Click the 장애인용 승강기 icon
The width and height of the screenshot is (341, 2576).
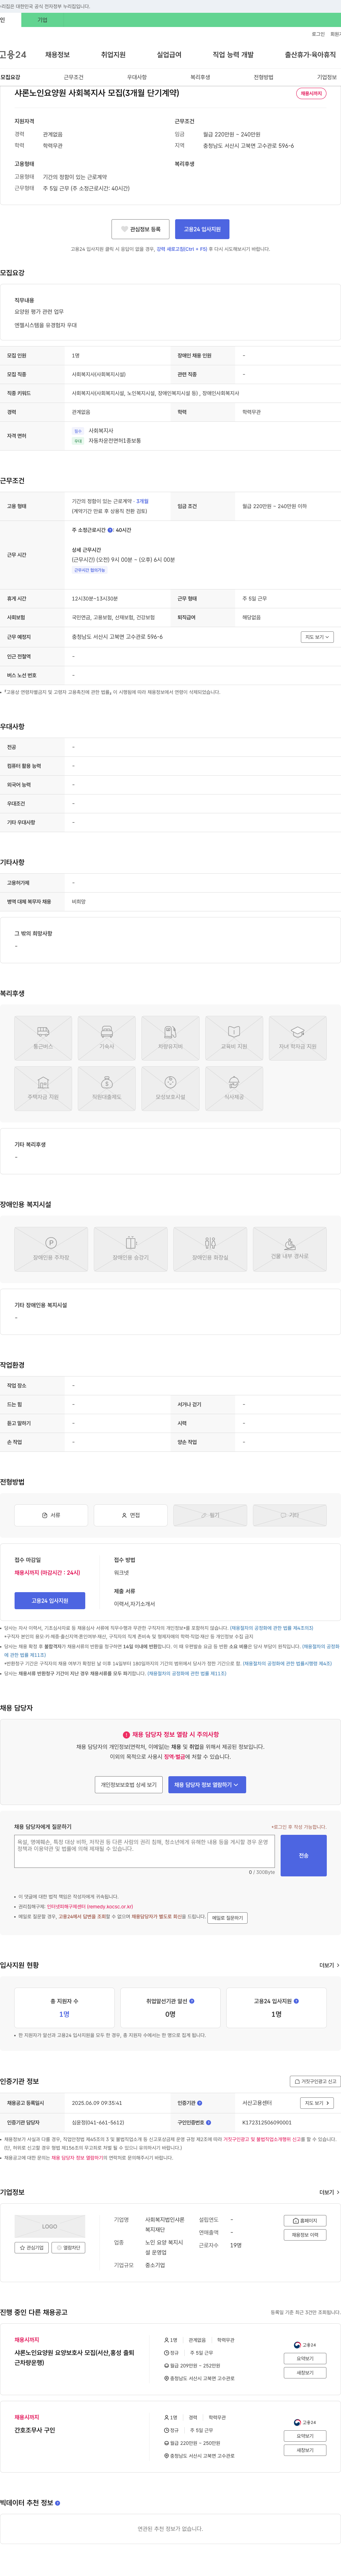pos(131,1249)
